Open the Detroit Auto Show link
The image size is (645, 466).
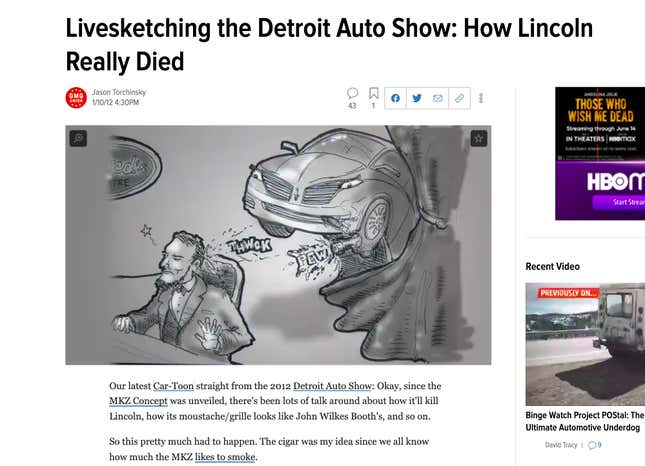tap(332, 386)
